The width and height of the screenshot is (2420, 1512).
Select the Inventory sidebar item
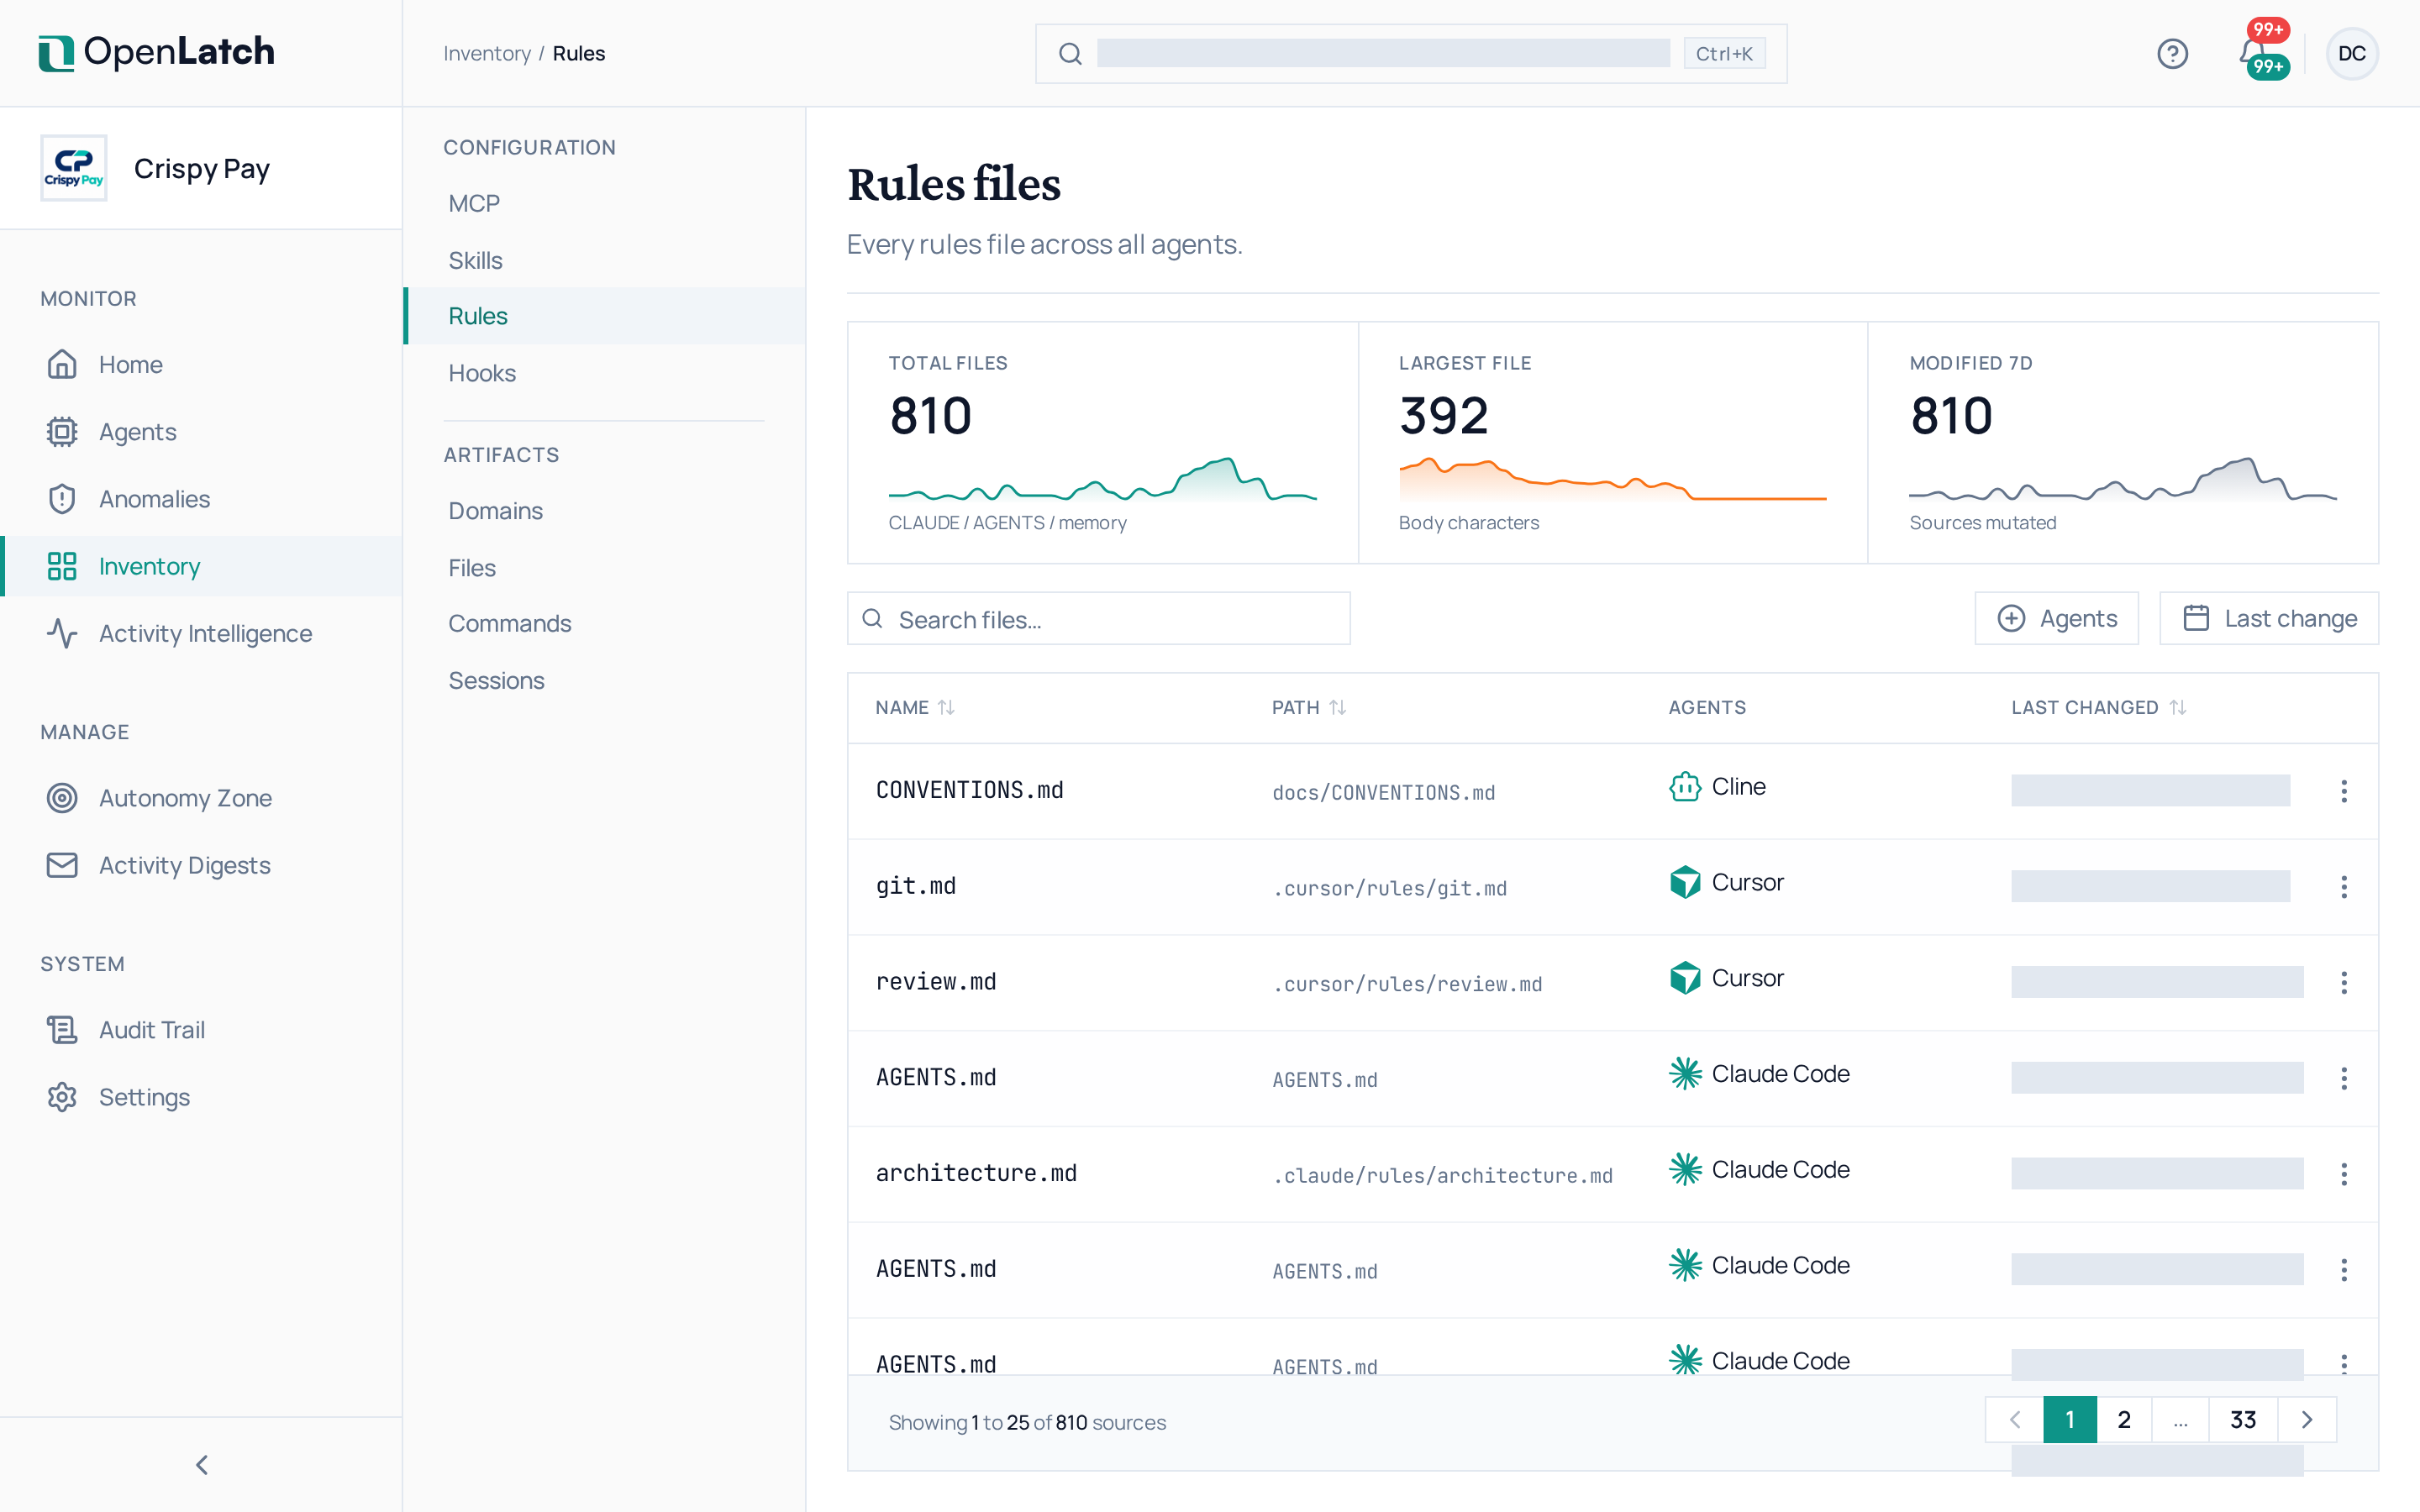(x=202, y=566)
